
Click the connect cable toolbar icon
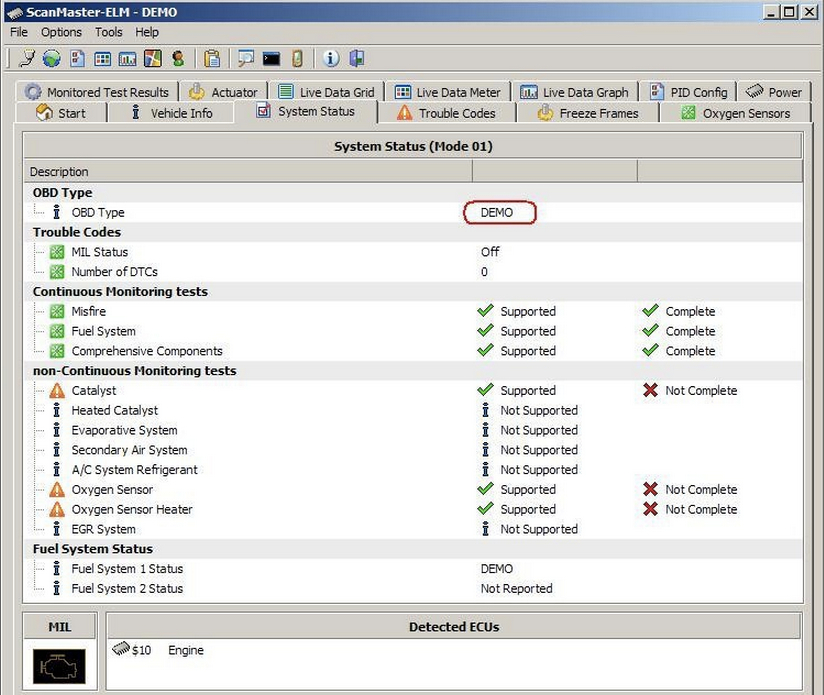pyautogui.click(x=26, y=58)
